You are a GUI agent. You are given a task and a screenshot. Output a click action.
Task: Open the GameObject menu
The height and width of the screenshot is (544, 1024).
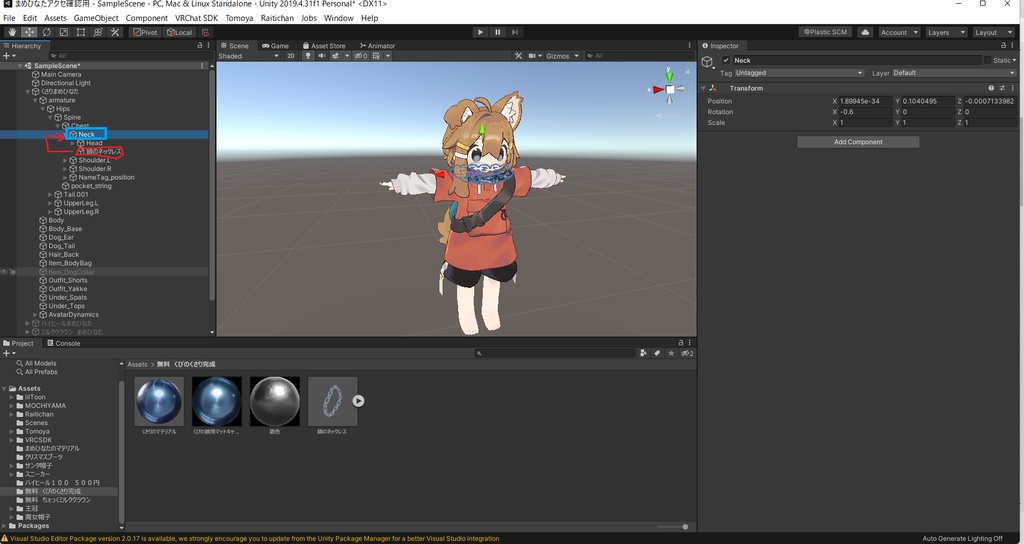96,18
